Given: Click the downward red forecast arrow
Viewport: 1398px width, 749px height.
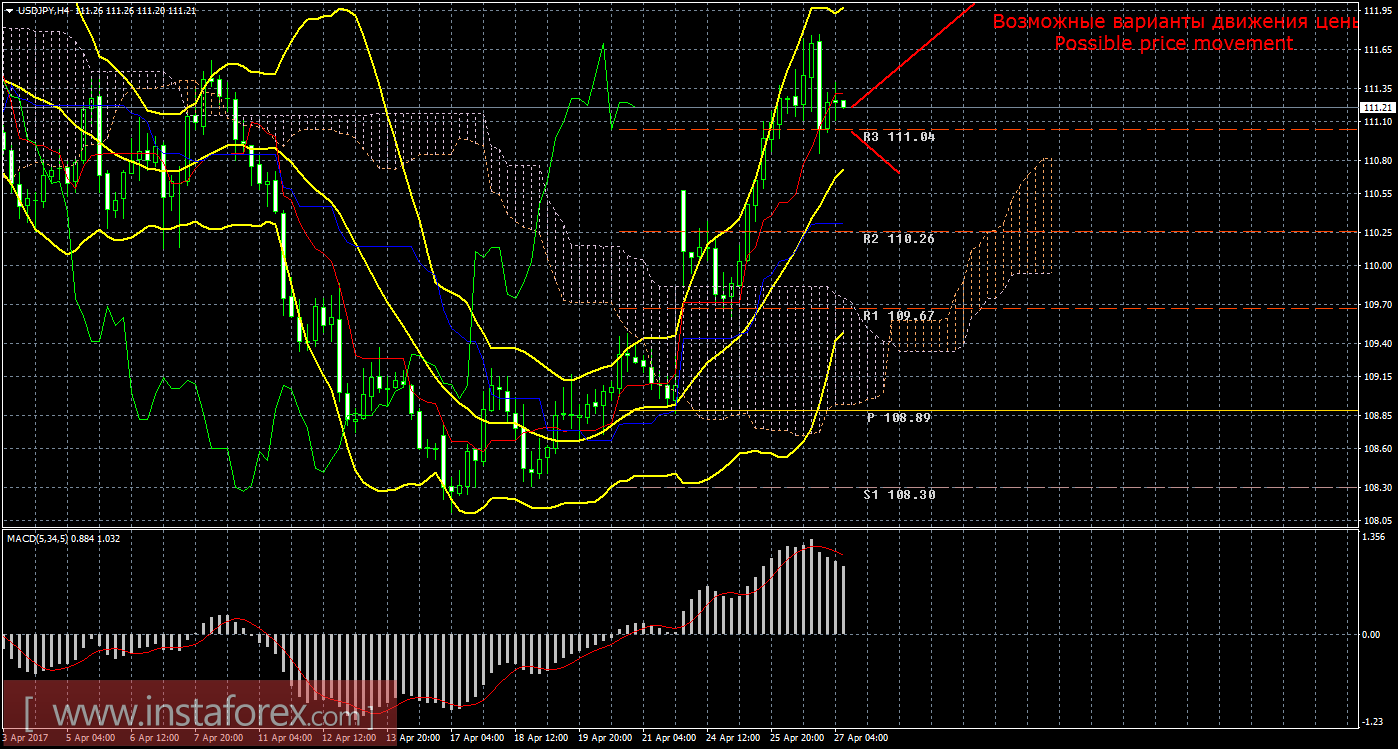Looking at the screenshot, I should [876, 152].
